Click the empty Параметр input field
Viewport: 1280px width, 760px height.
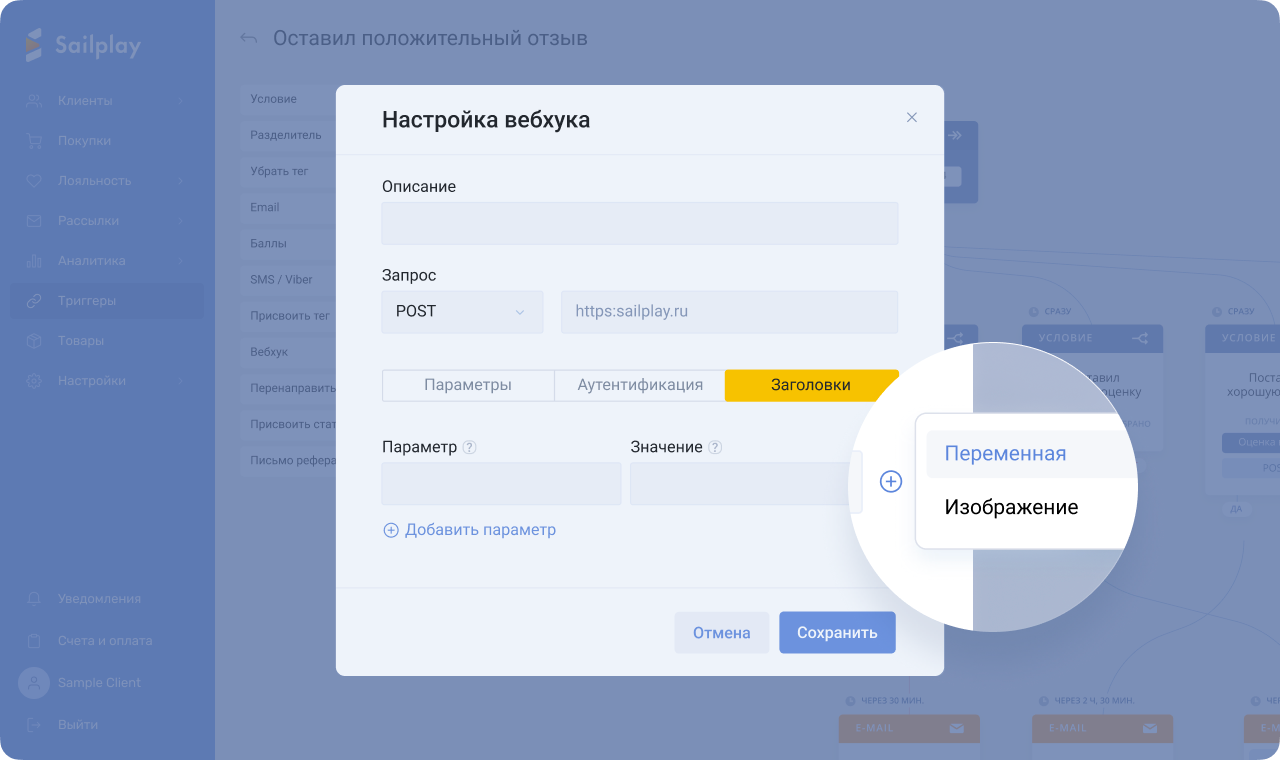pyautogui.click(x=502, y=484)
